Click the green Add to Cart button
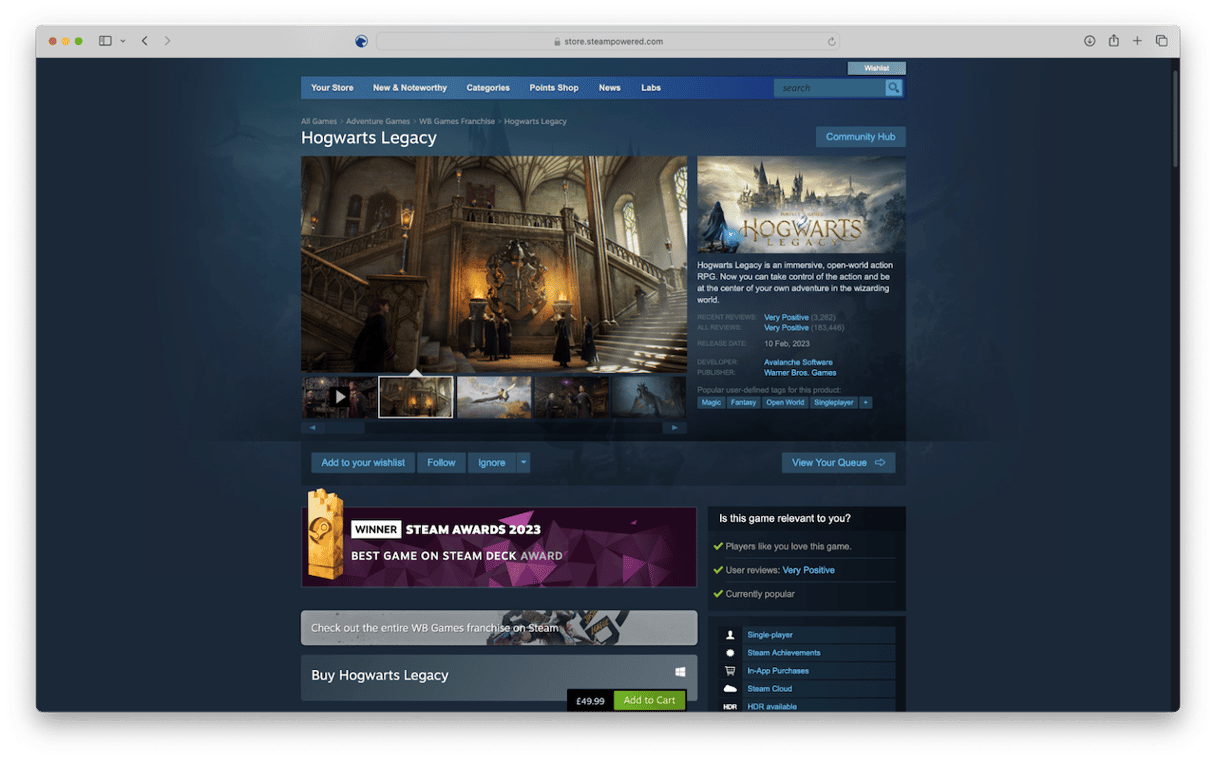The image size is (1216, 760). click(x=649, y=701)
